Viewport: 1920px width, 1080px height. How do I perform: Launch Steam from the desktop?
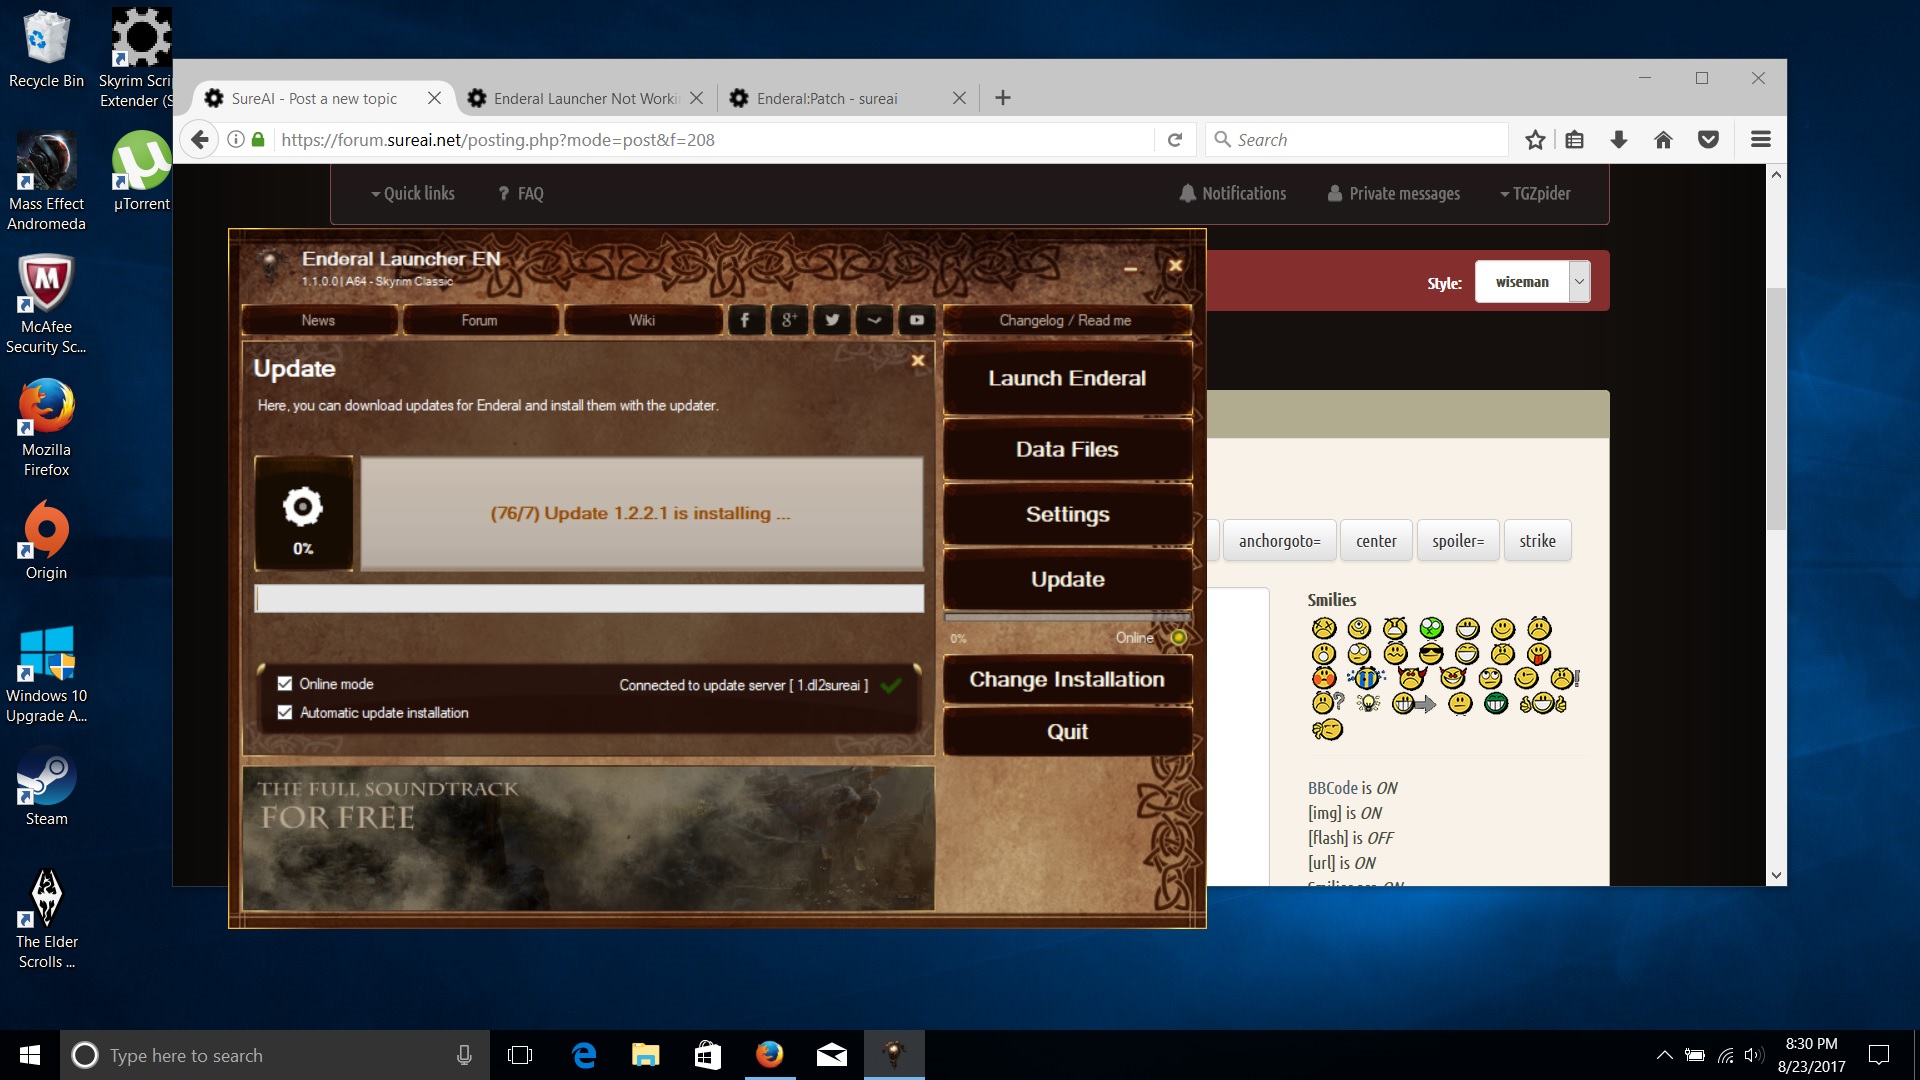[46, 778]
